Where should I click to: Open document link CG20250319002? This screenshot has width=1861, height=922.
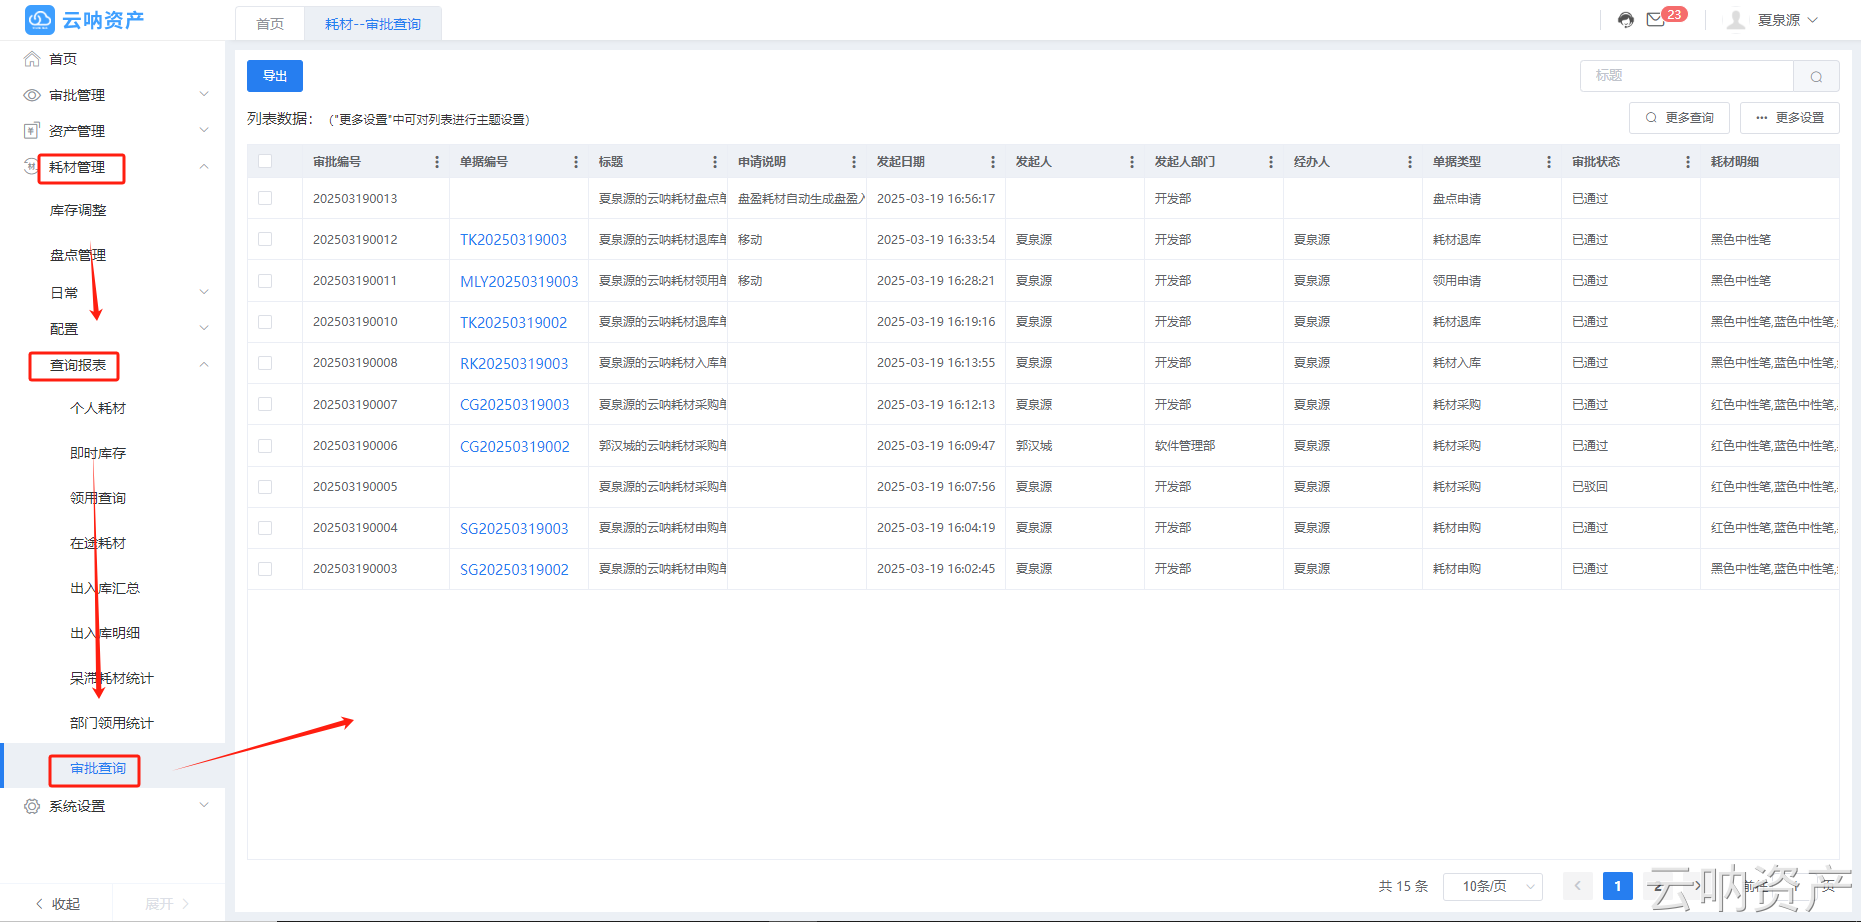(515, 447)
